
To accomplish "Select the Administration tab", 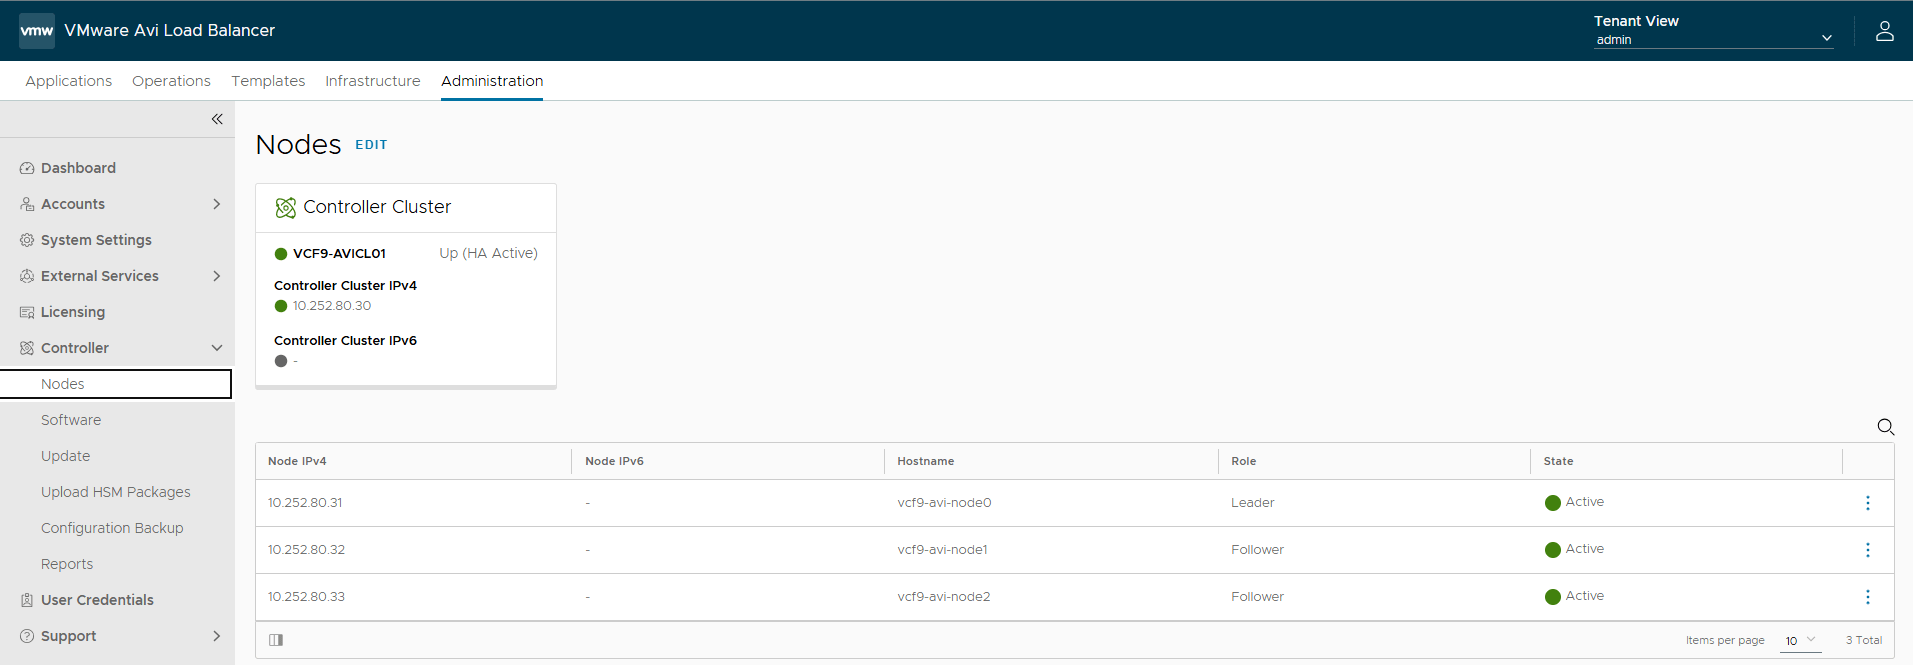I will coord(492,81).
